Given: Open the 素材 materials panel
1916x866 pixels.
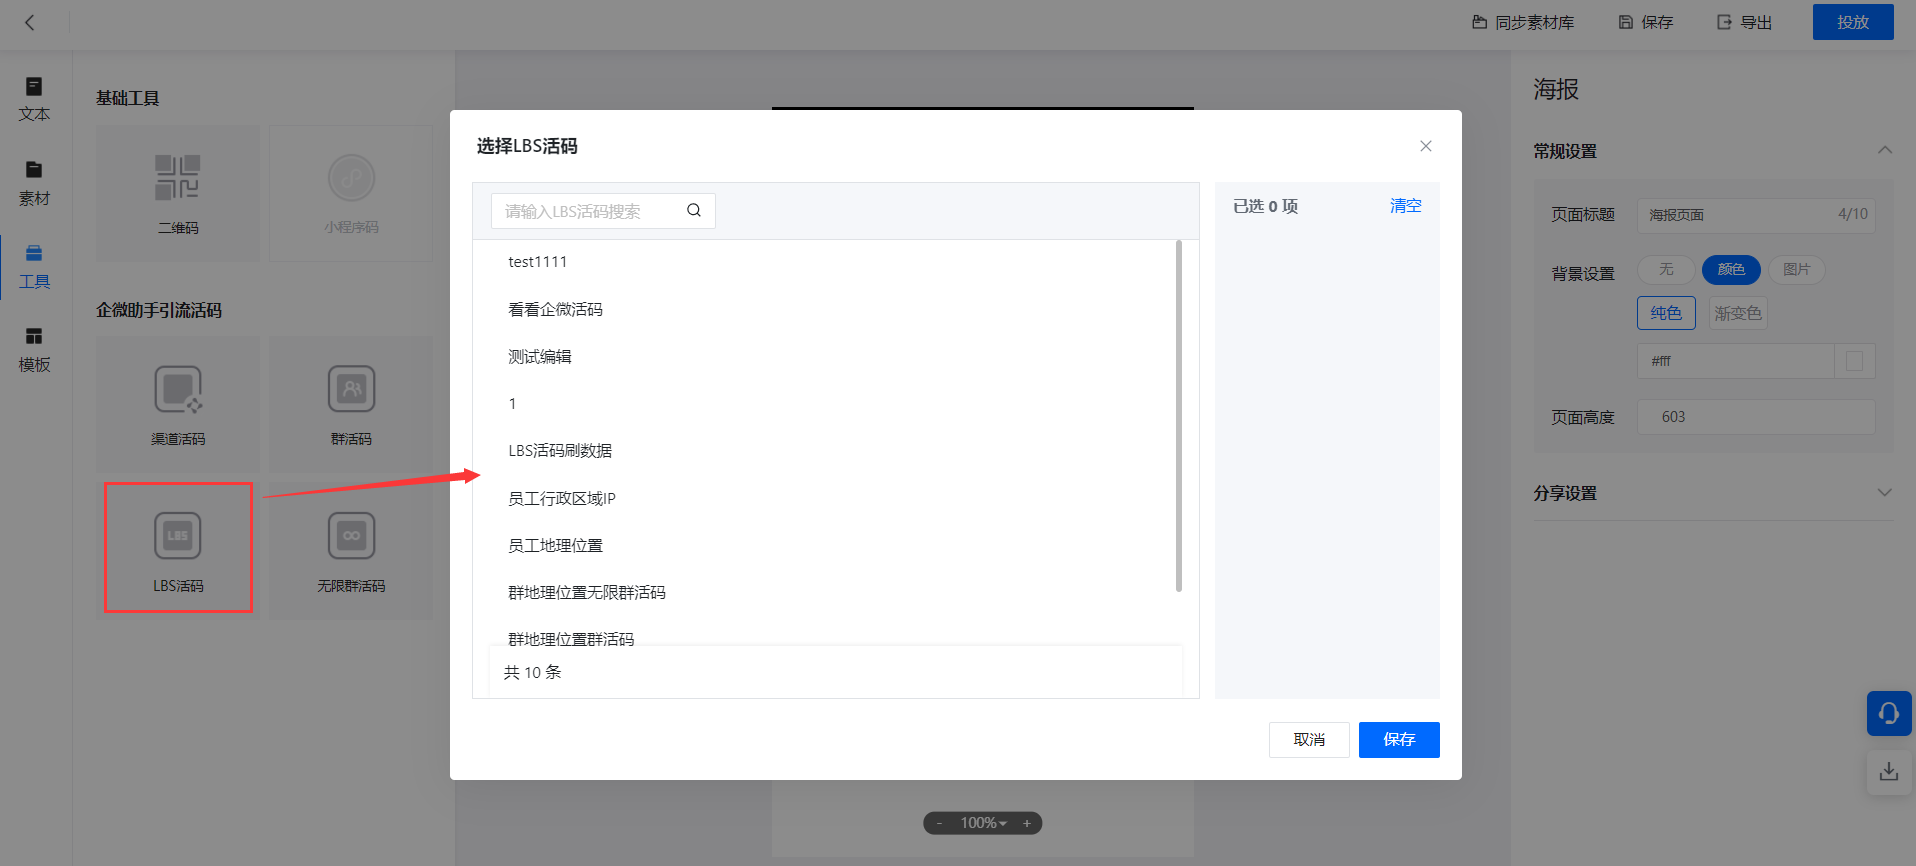Looking at the screenshot, I should pos(34,184).
